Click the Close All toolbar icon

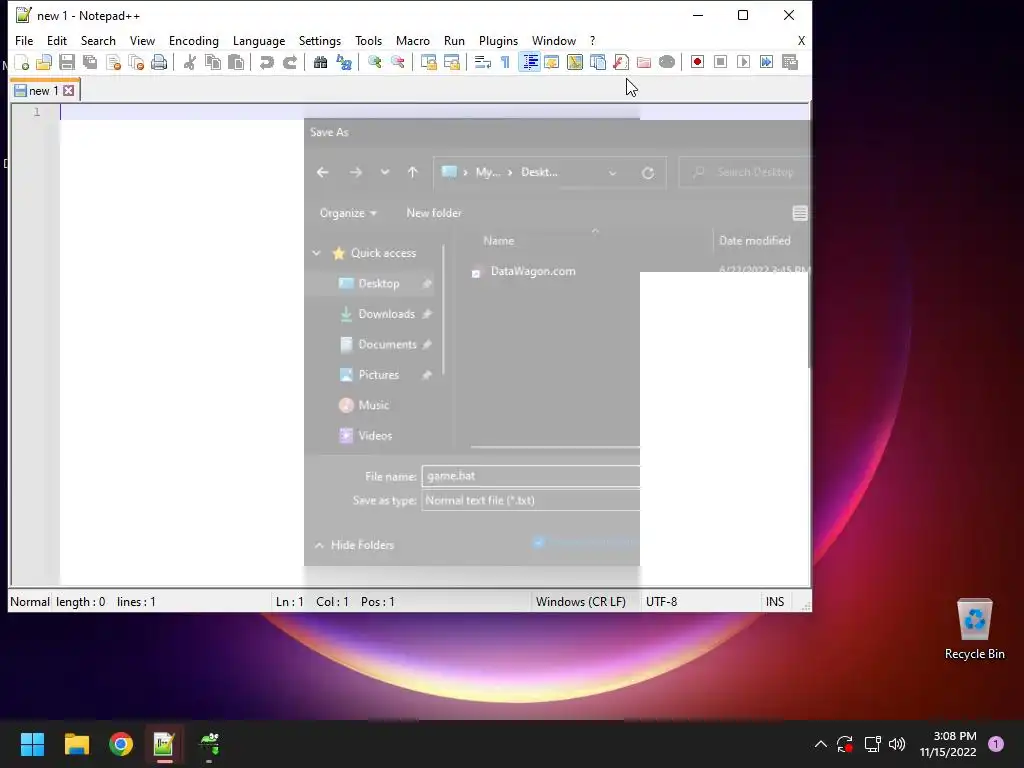tap(136, 62)
